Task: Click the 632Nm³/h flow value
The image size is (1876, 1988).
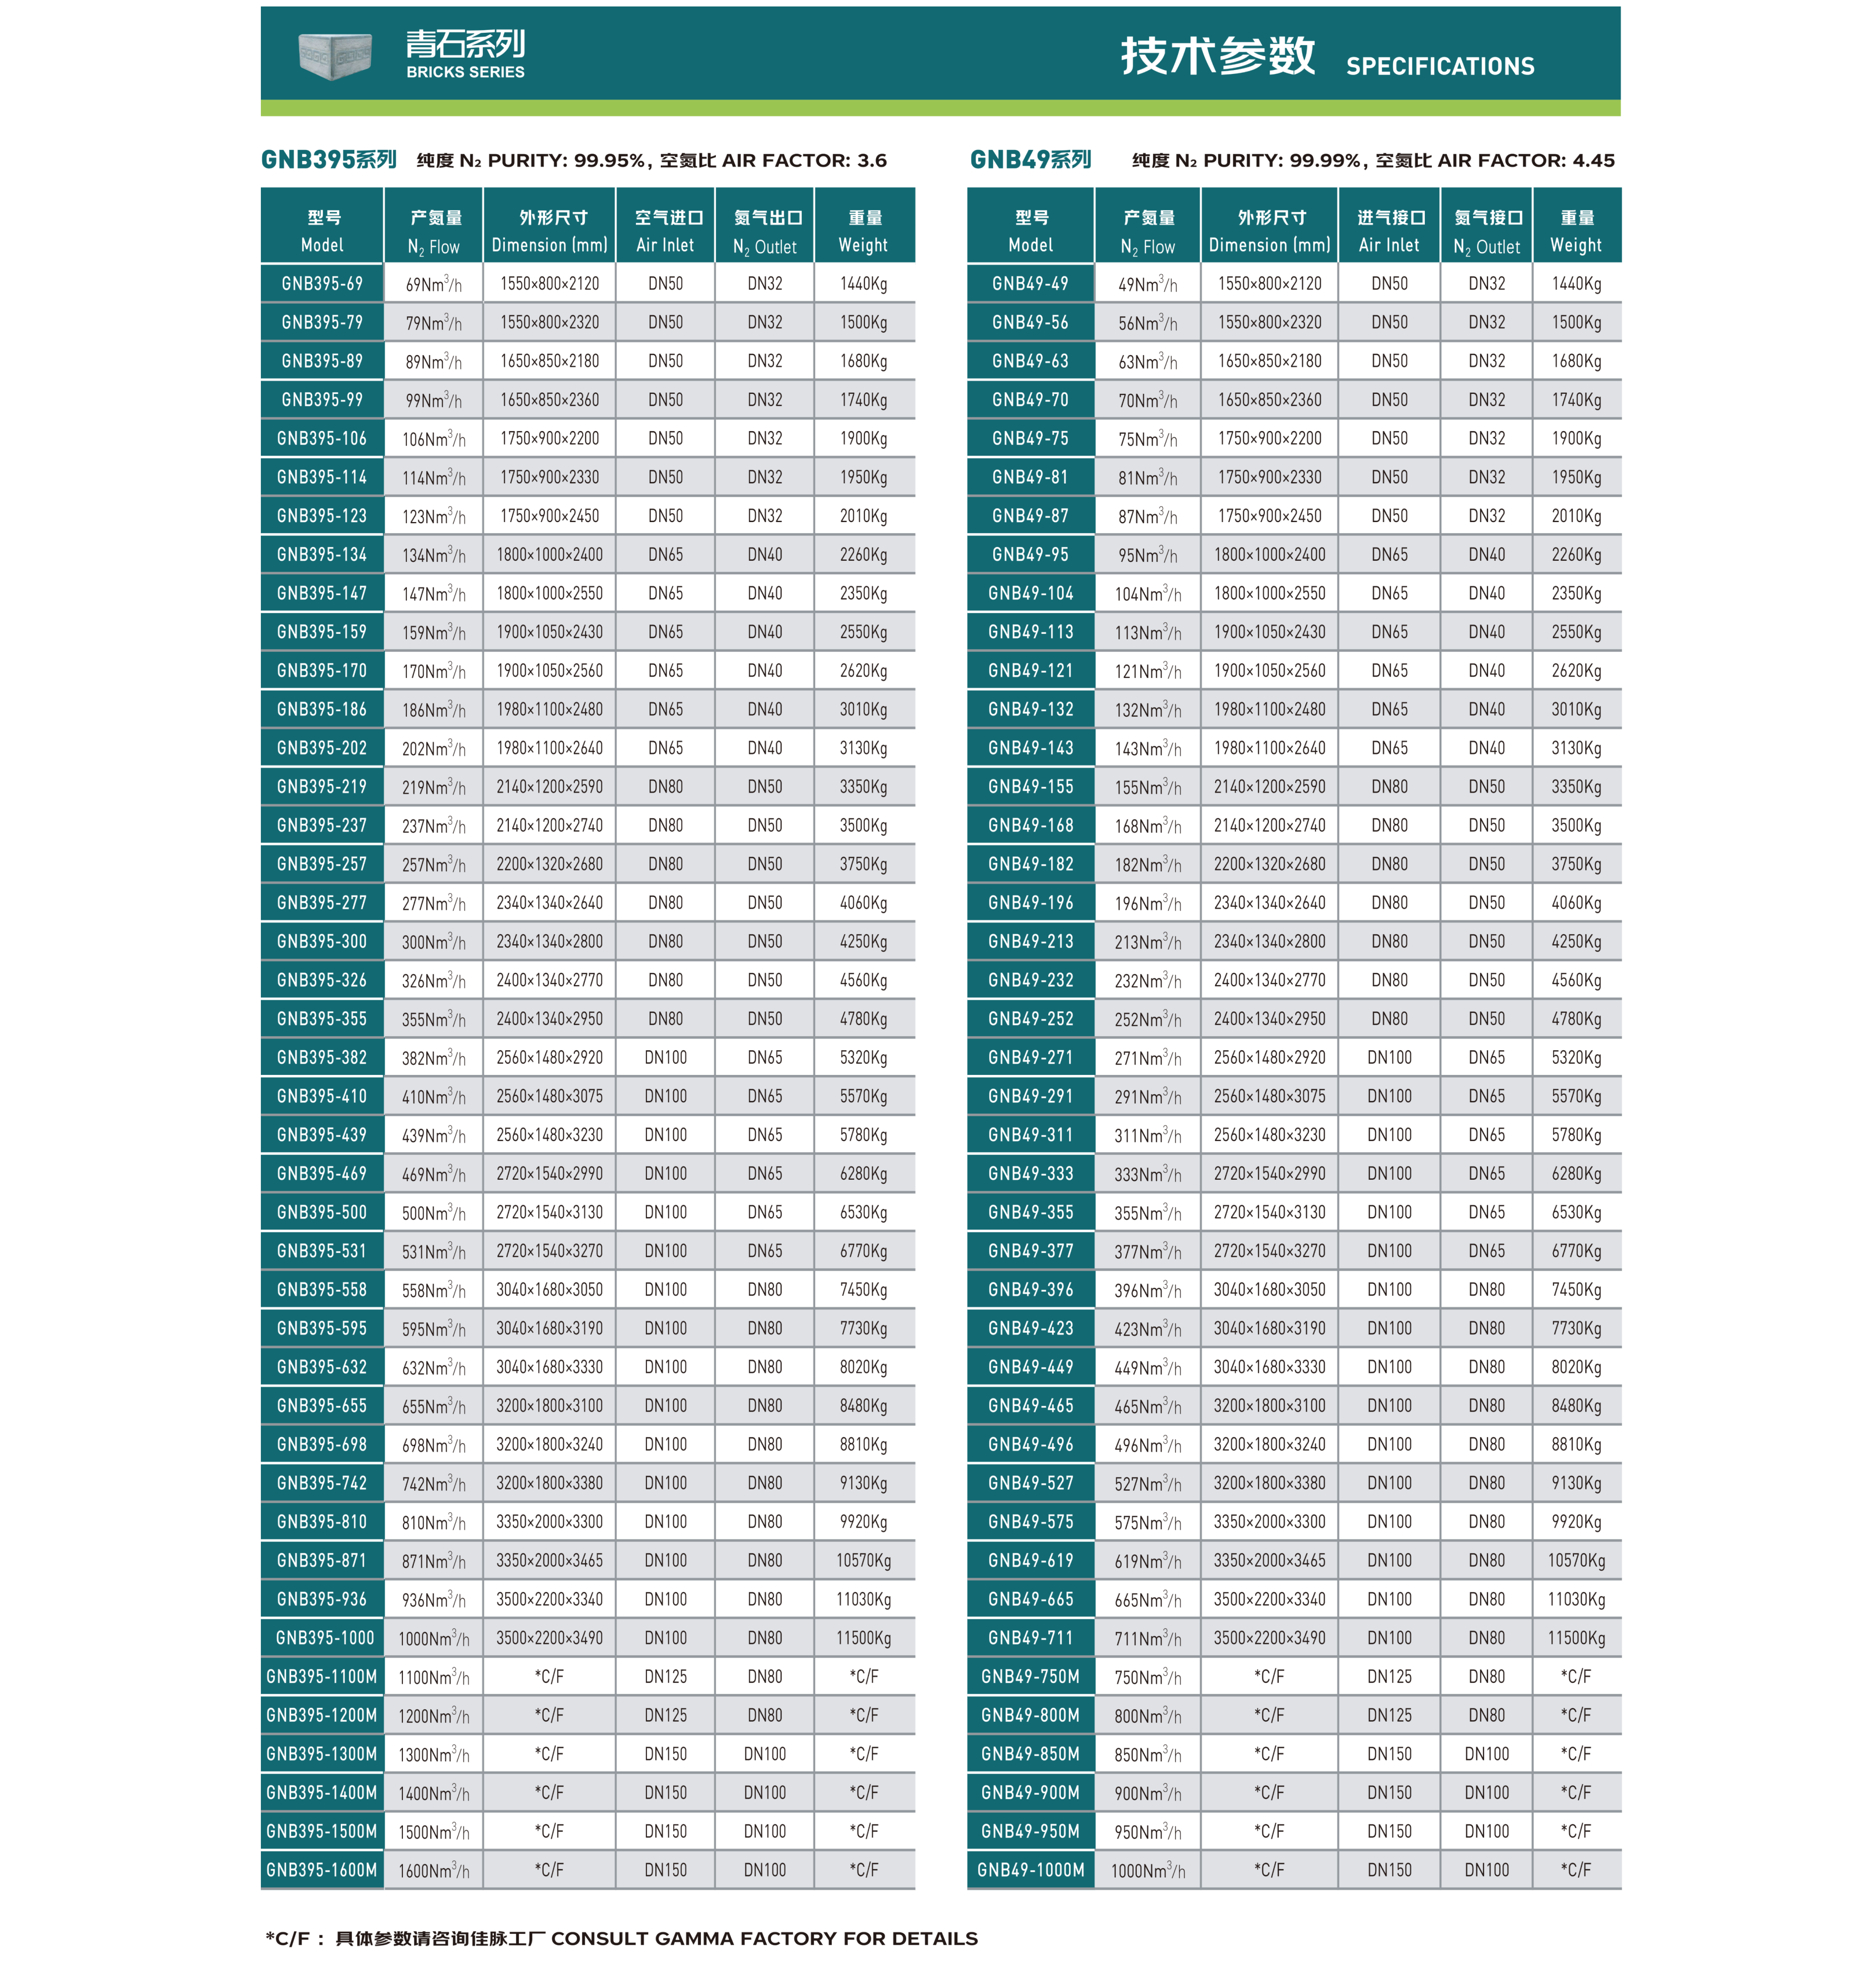Action: pyautogui.click(x=434, y=1368)
